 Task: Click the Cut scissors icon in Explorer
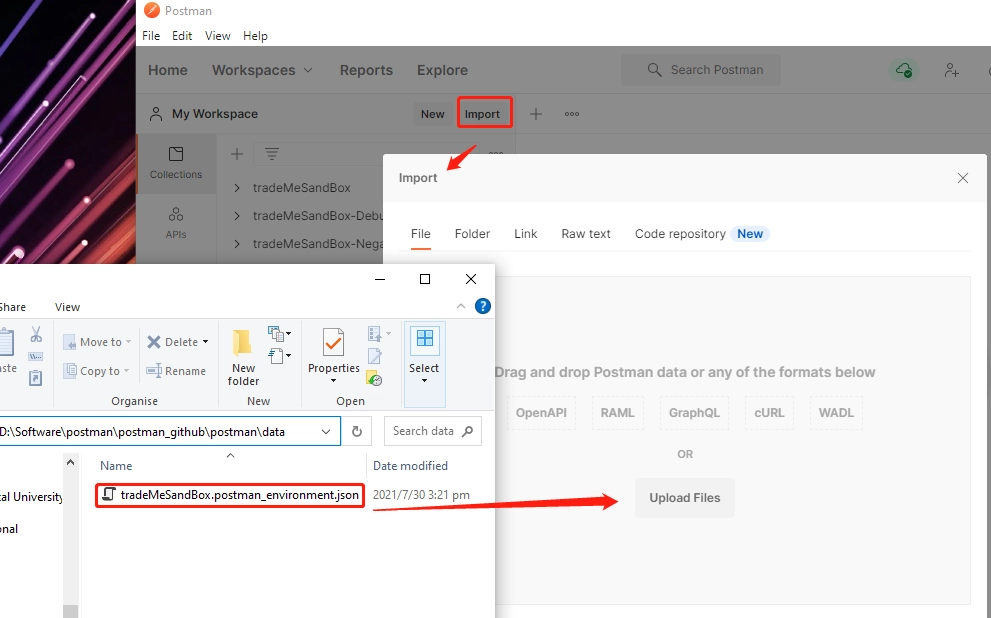36,335
